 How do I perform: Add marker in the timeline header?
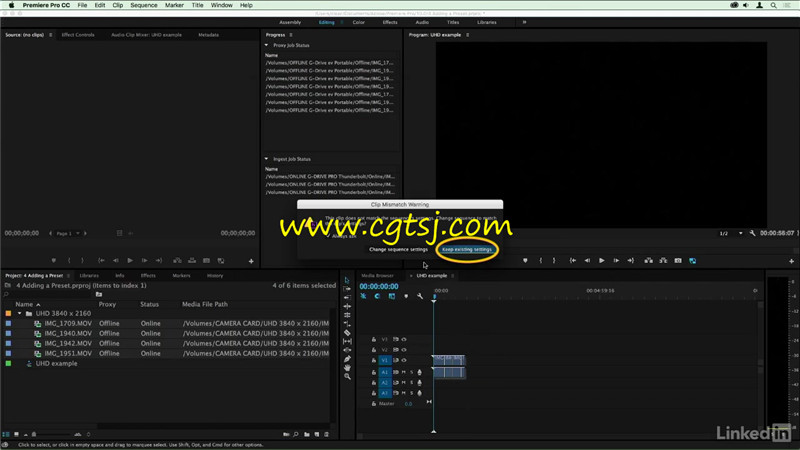click(406, 296)
